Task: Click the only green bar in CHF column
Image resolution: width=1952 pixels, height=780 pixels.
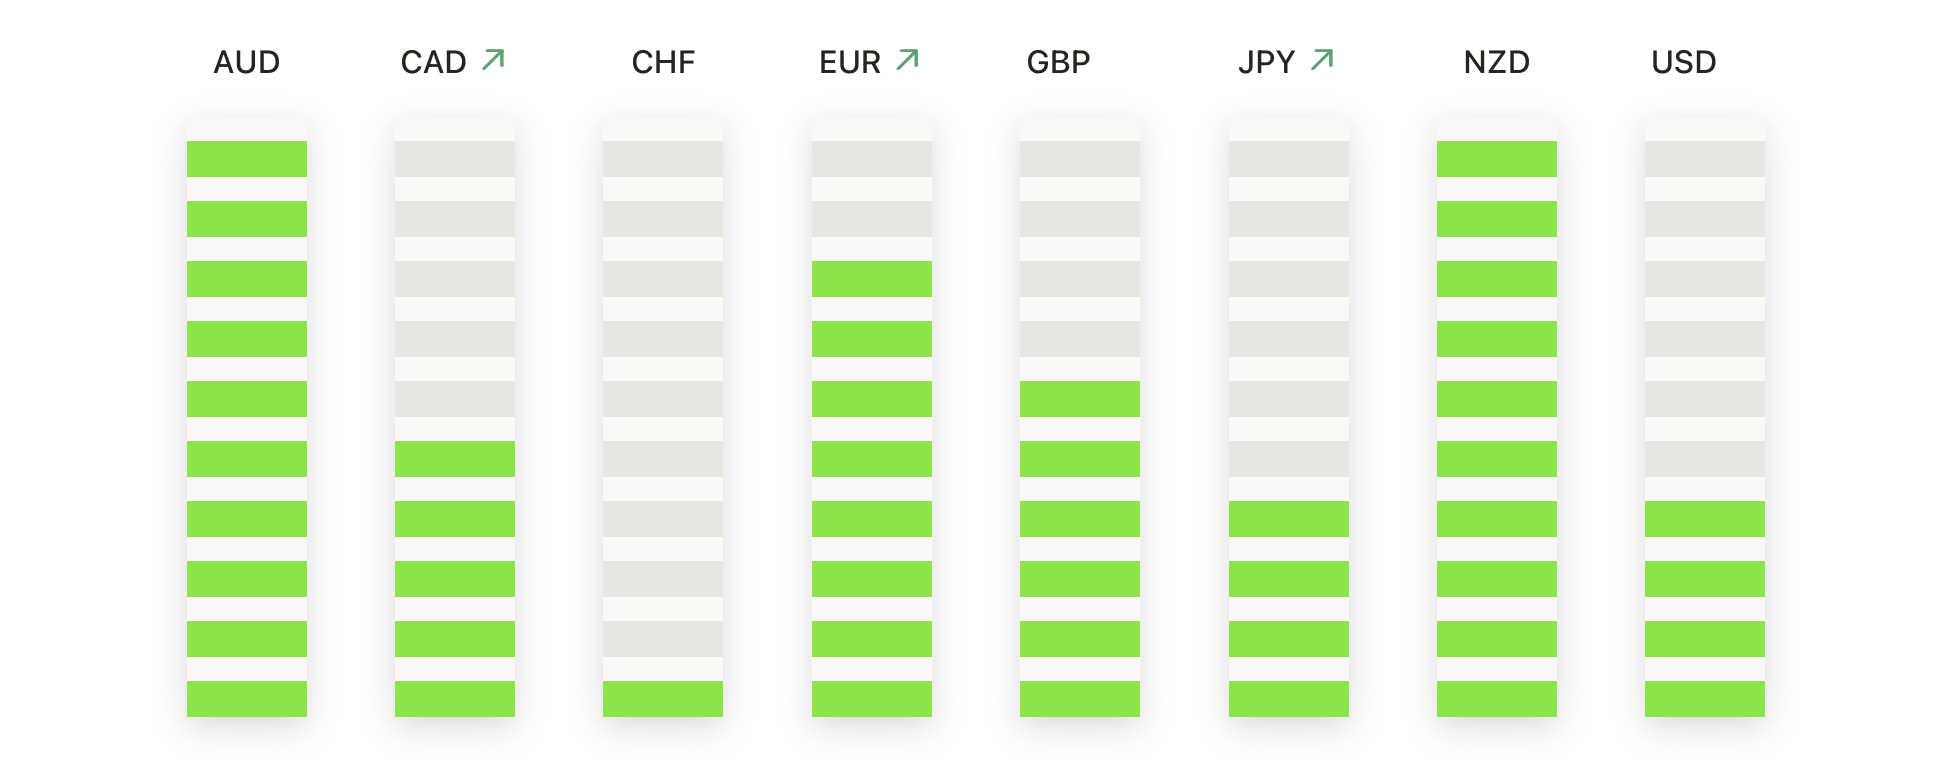Action: pos(663,699)
